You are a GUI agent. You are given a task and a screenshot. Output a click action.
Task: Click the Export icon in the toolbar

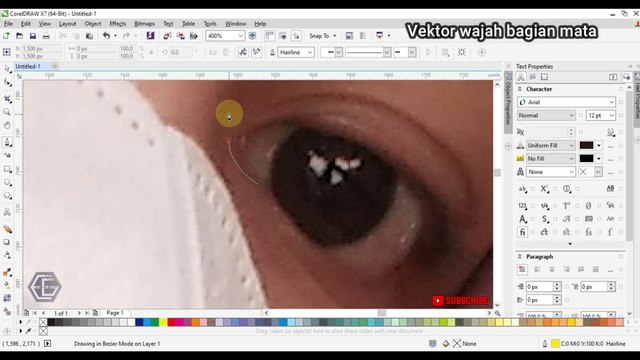(180, 36)
